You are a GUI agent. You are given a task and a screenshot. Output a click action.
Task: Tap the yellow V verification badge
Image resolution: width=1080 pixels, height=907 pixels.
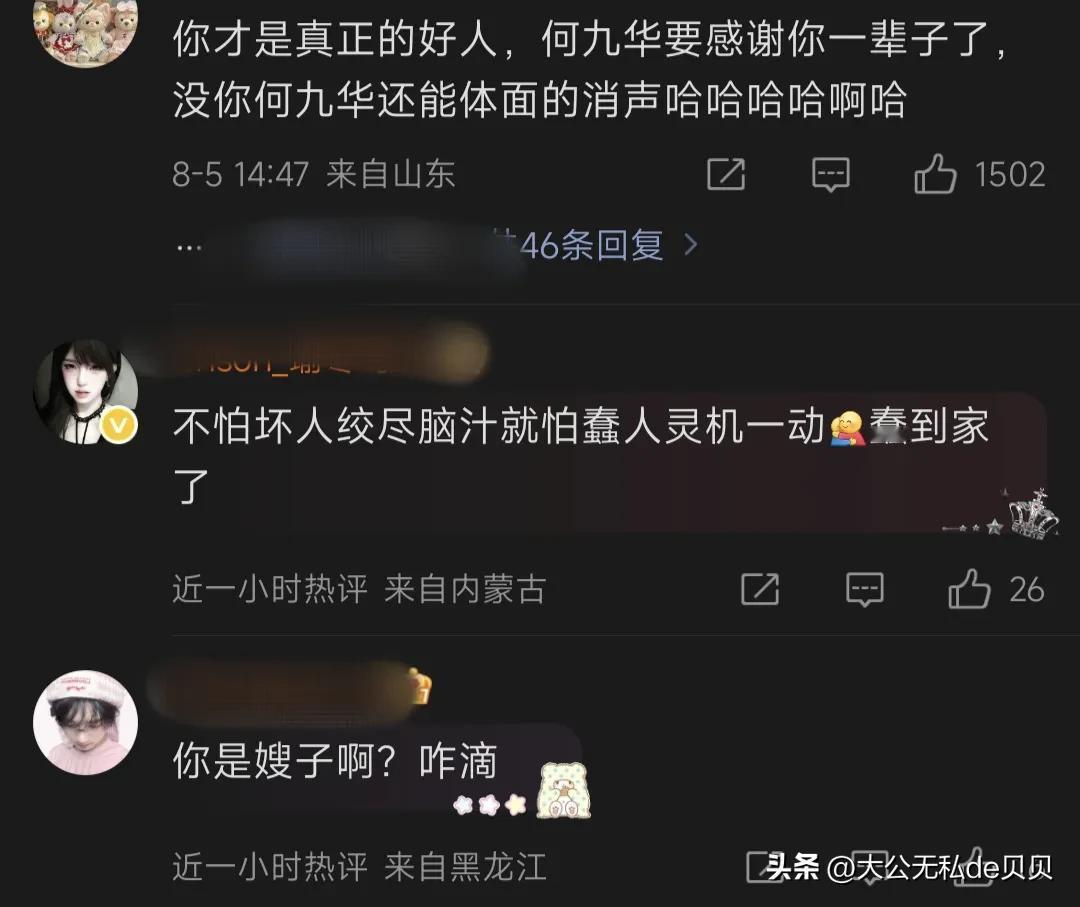[120, 426]
